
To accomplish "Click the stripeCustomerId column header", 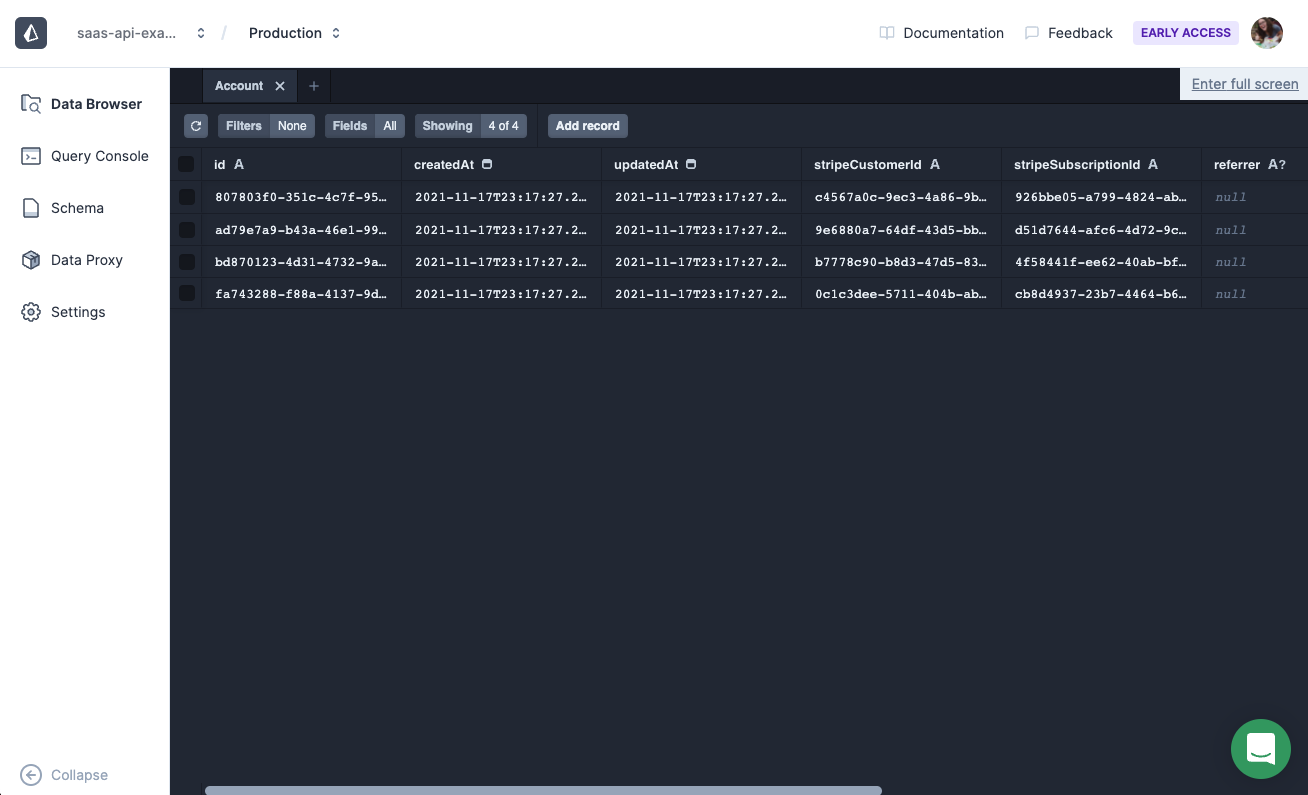I will 902,164.
